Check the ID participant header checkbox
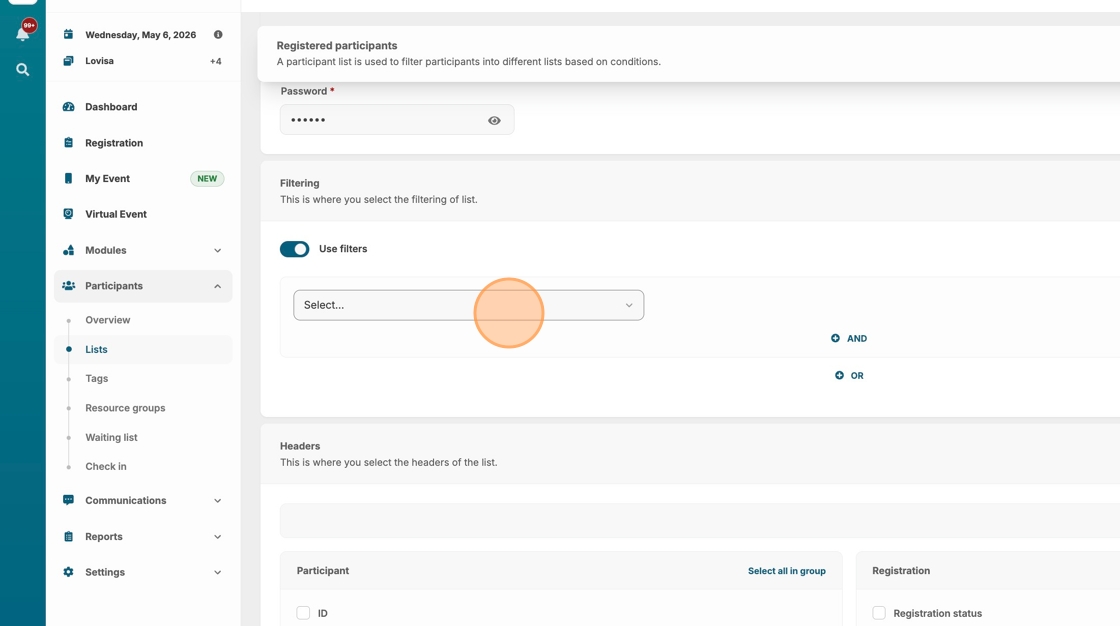Viewport: 1120px width, 626px height. tap(303, 613)
